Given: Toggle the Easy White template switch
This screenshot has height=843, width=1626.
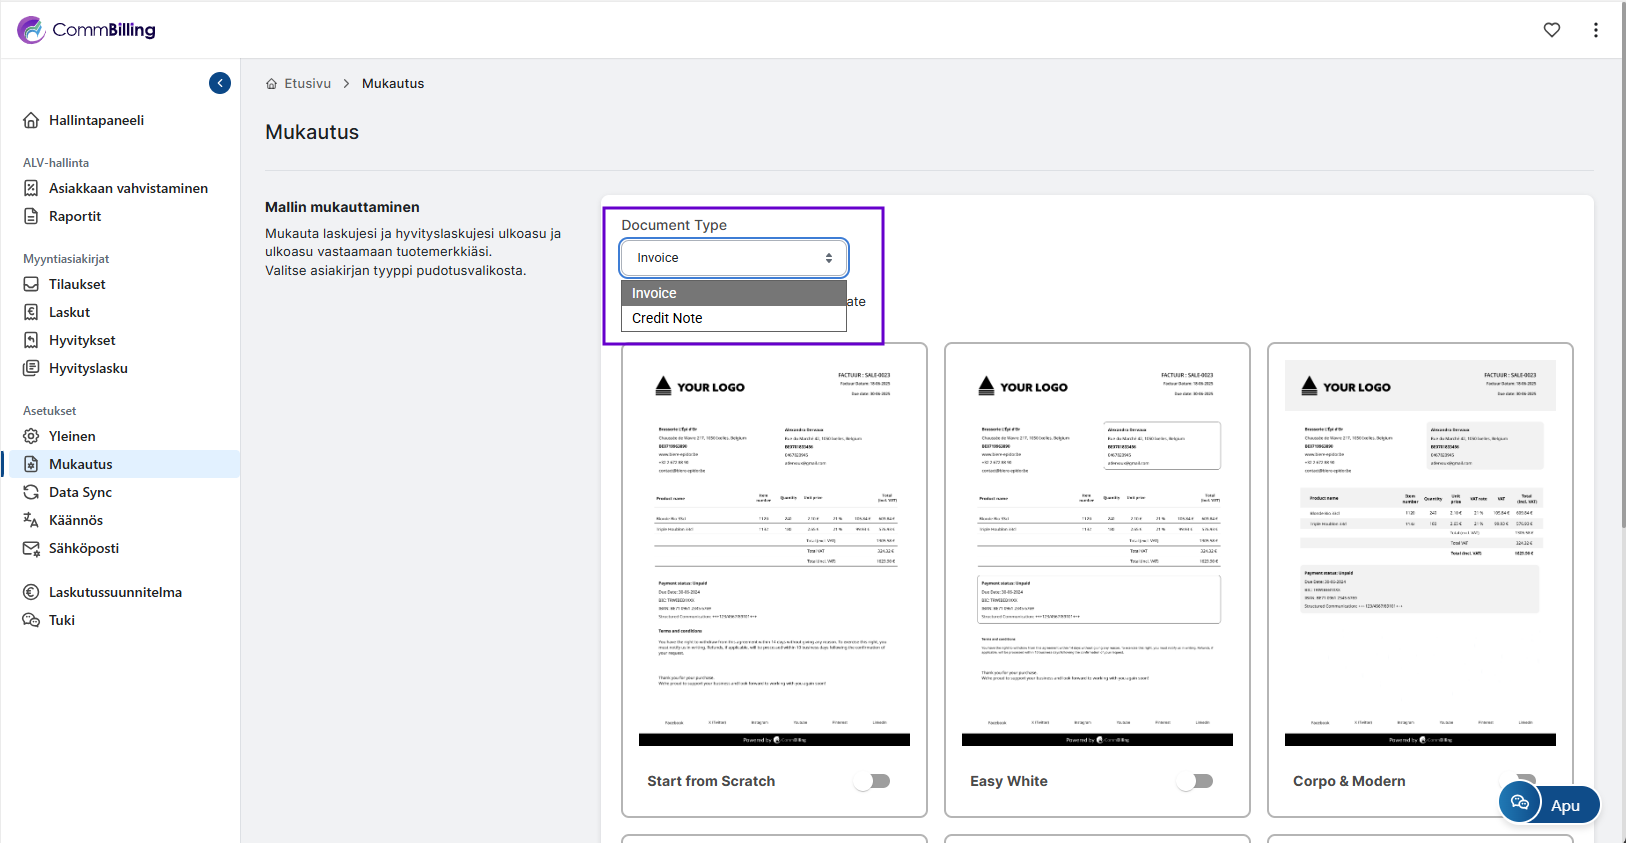Looking at the screenshot, I should (1196, 781).
